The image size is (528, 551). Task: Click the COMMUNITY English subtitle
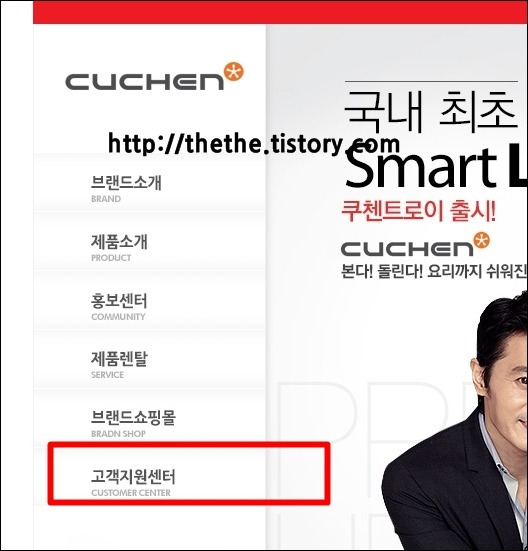pos(118,317)
